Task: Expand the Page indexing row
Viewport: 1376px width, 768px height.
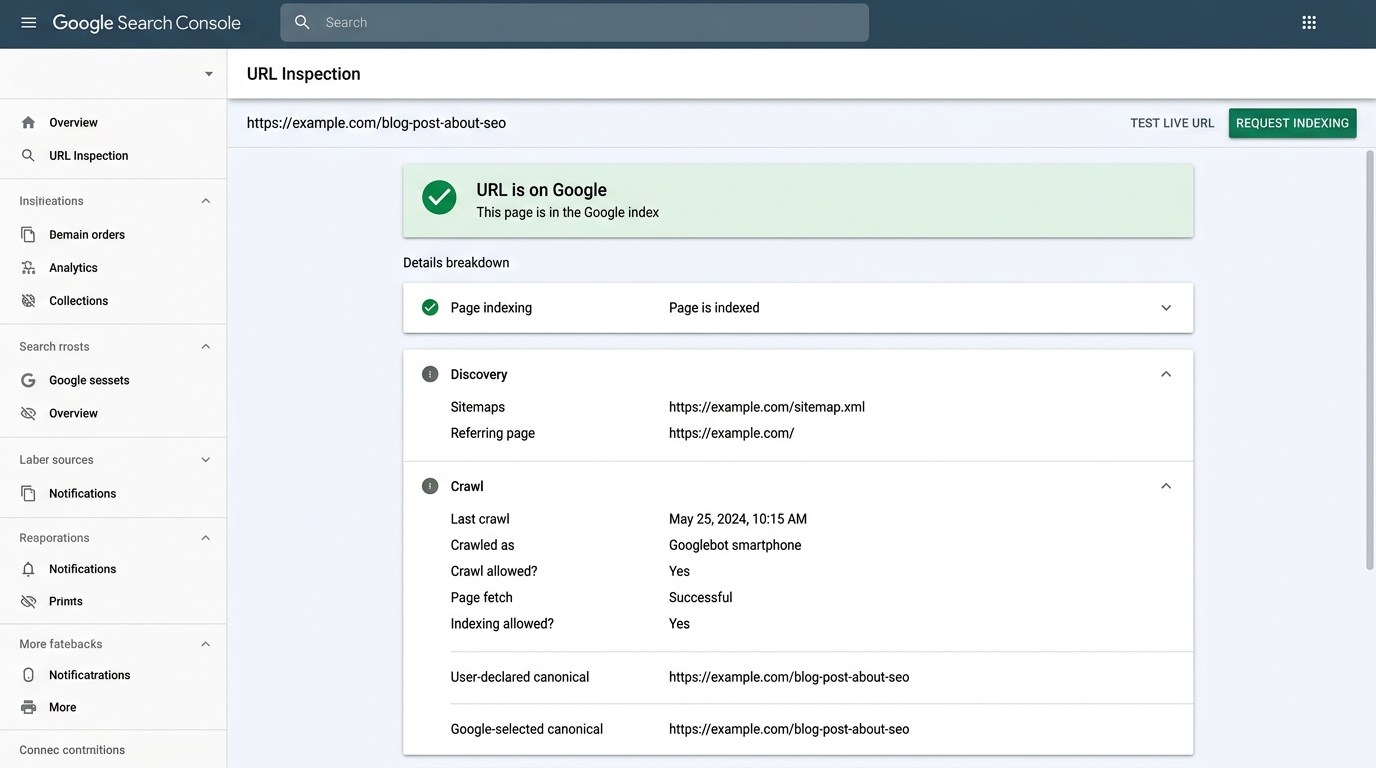Action: point(1166,308)
